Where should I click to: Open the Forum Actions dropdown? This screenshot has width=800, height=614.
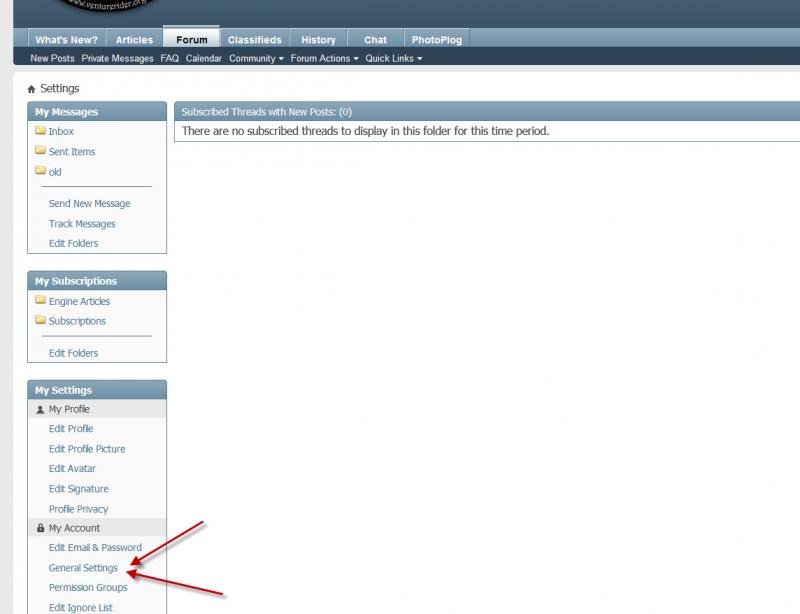(x=324, y=58)
